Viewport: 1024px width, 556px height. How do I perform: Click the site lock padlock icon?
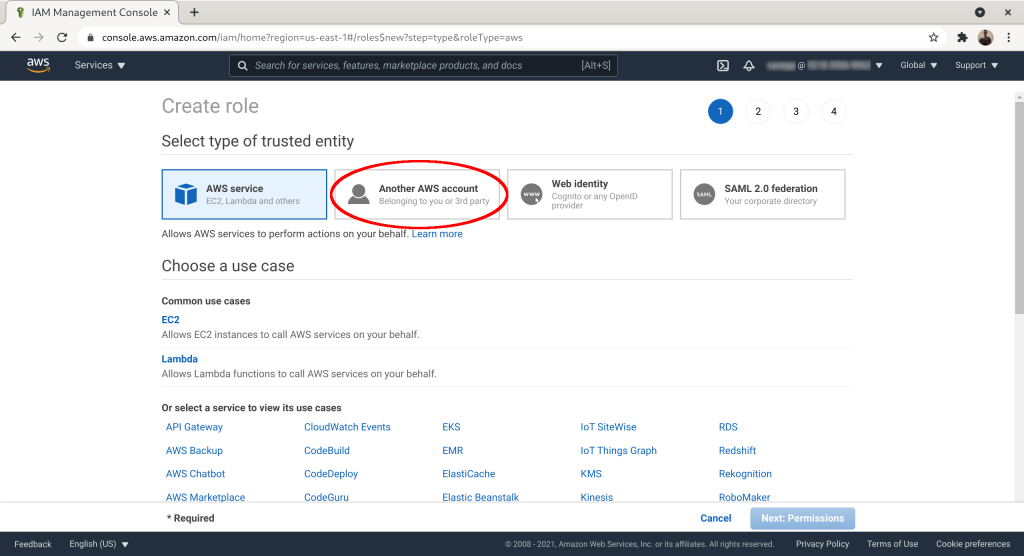coord(90,37)
